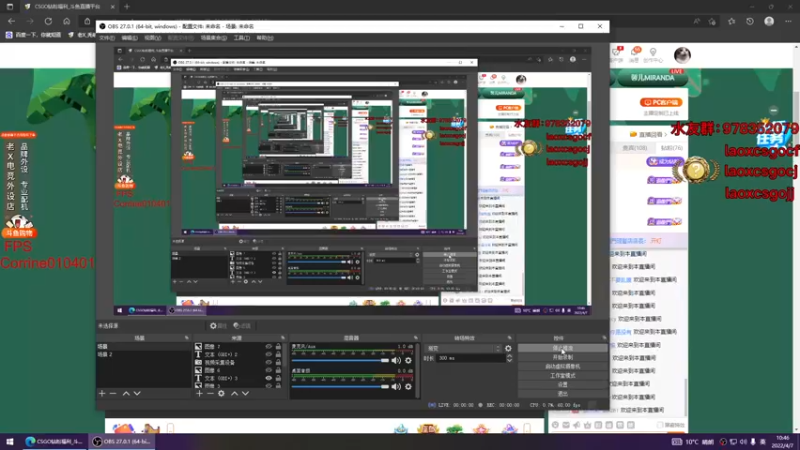The width and height of the screenshot is (800, 450).
Task: Click the transition duration 300 ms field
Action: click(469, 358)
